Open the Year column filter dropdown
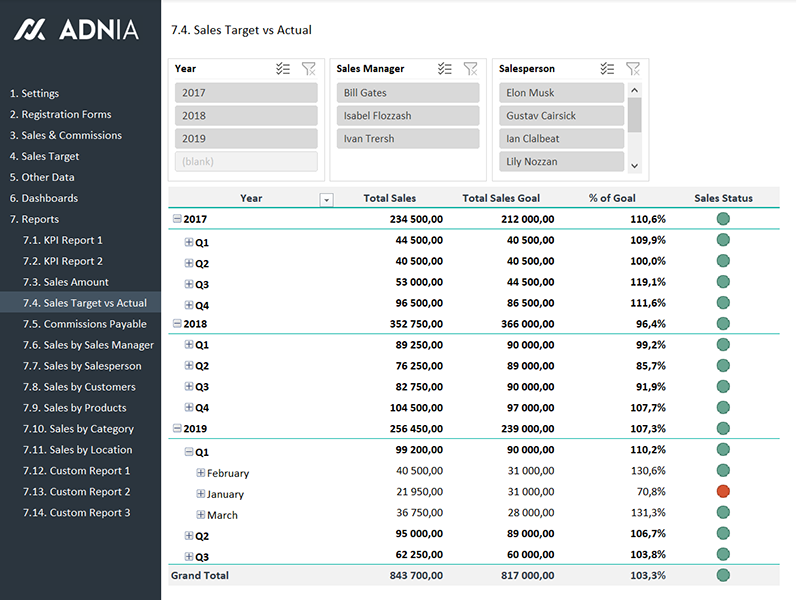 click(x=325, y=199)
